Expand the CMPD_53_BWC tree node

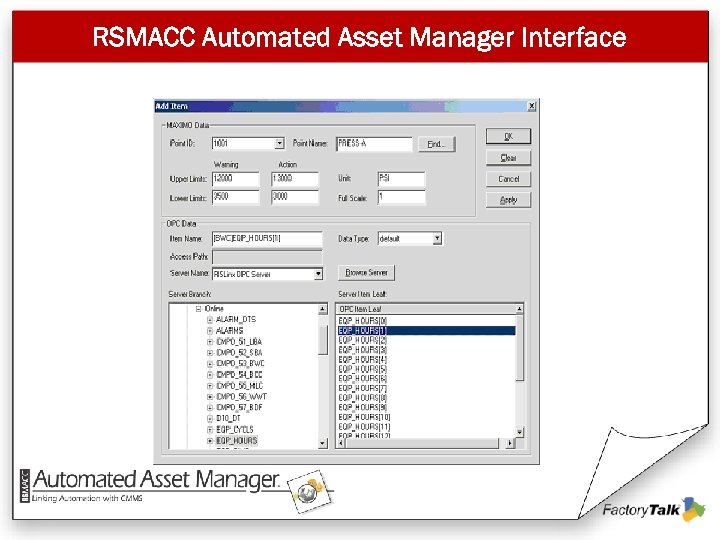click(x=210, y=364)
